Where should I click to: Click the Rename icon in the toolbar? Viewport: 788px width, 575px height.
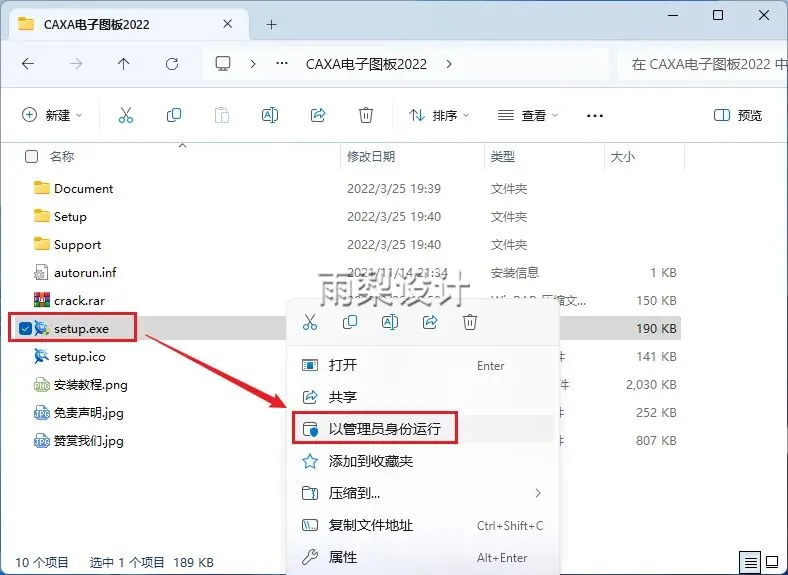[x=270, y=115]
